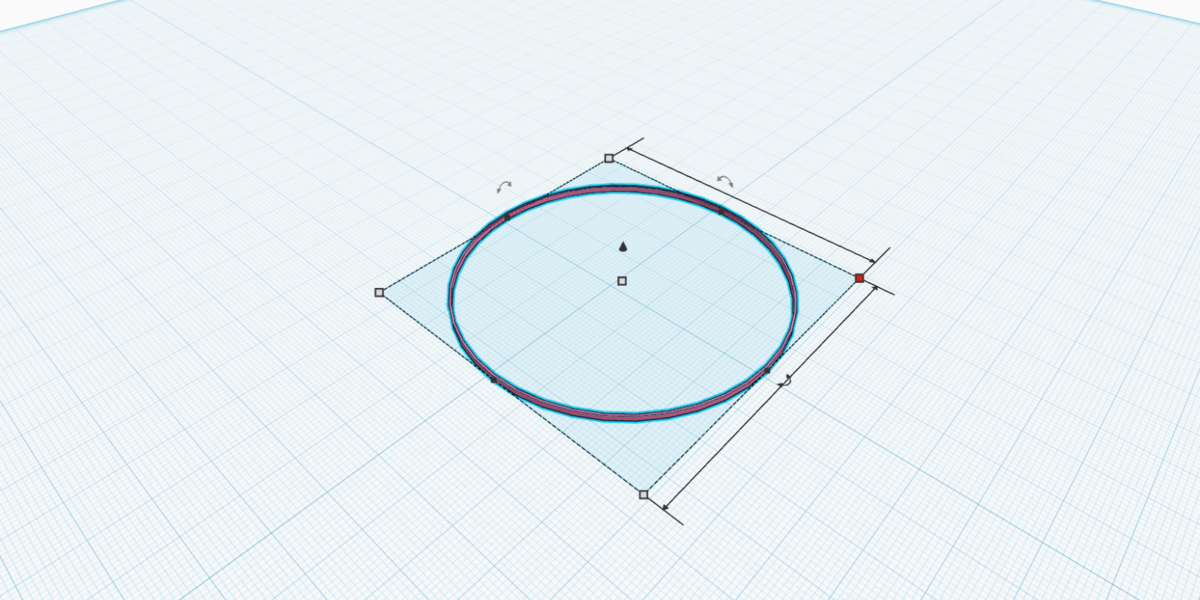
Task: Click rotation arrow beside lower-right dimension line
Action: tap(787, 380)
